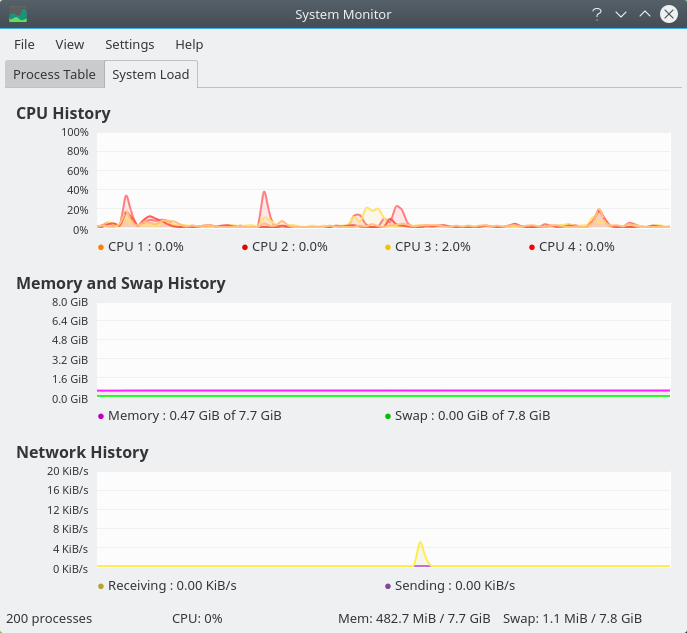Open the Settings menu
687x633 pixels.
coord(130,44)
